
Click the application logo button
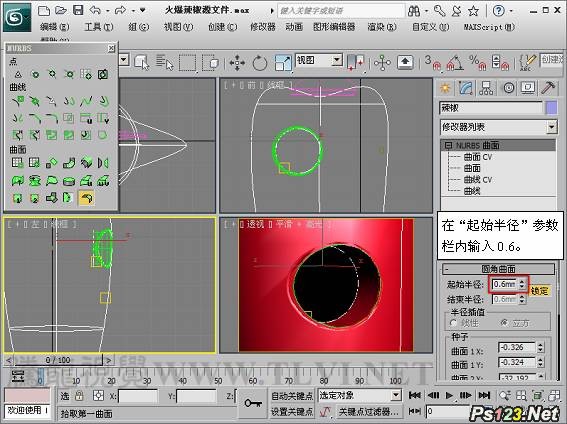tap(17, 17)
